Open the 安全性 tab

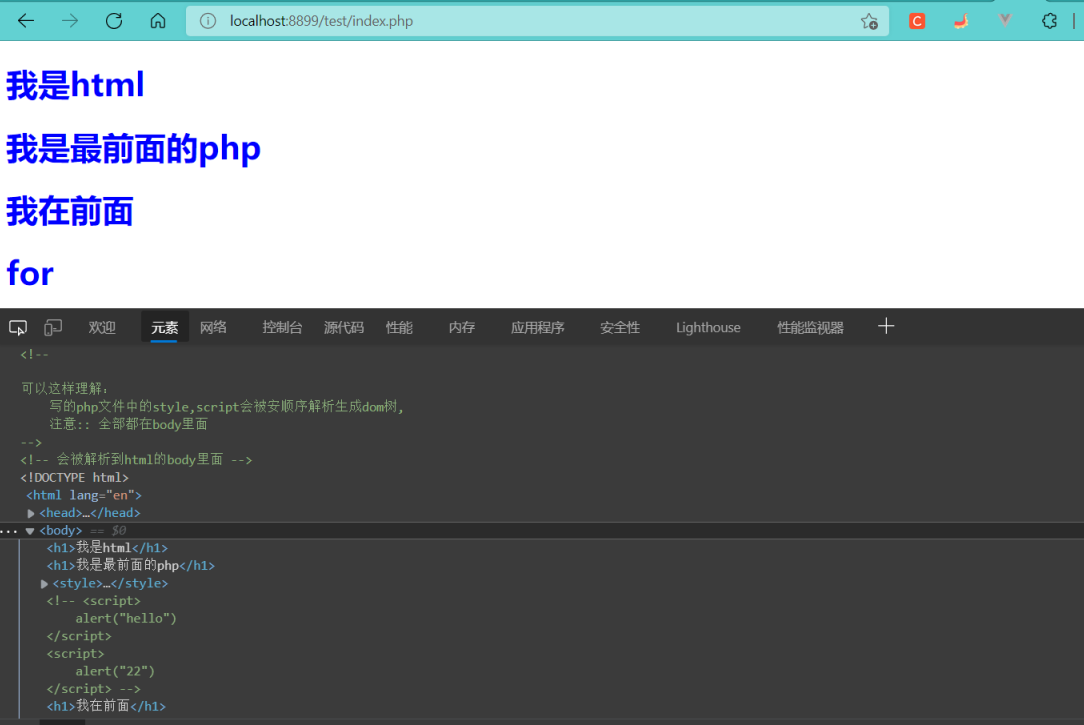(x=620, y=328)
